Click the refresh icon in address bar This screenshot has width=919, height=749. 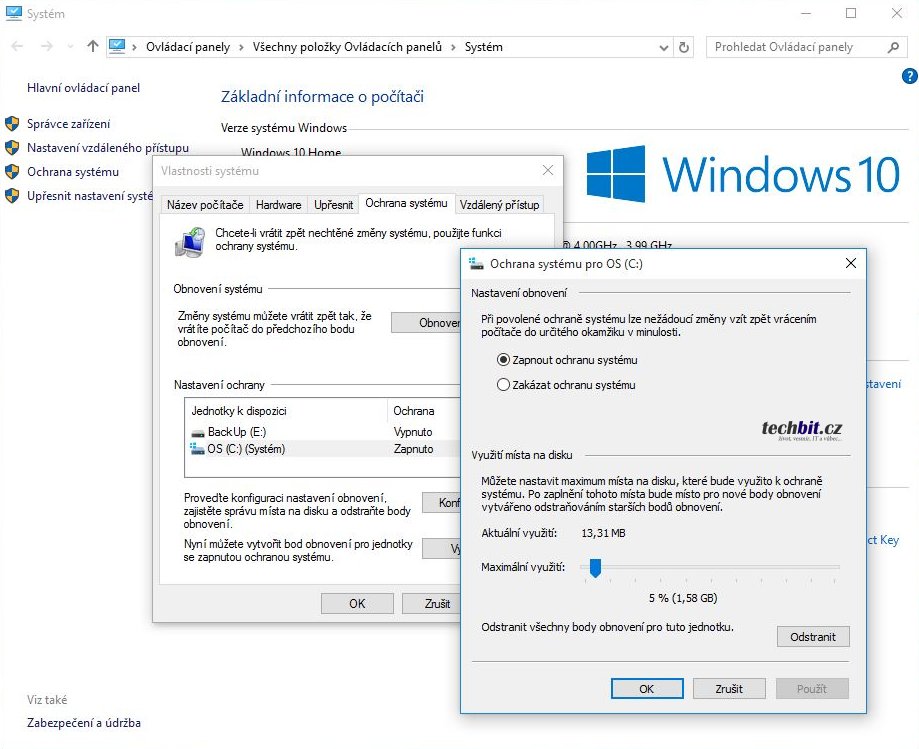coord(684,47)
